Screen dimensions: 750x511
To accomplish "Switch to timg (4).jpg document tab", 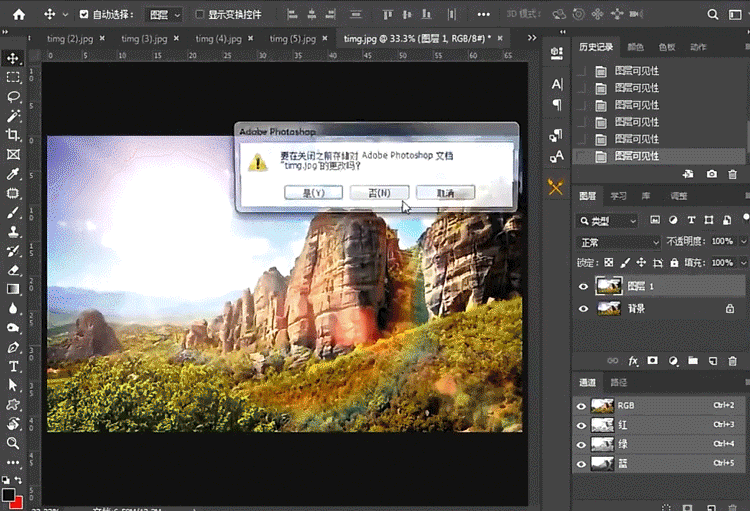I will click(218, 39).
